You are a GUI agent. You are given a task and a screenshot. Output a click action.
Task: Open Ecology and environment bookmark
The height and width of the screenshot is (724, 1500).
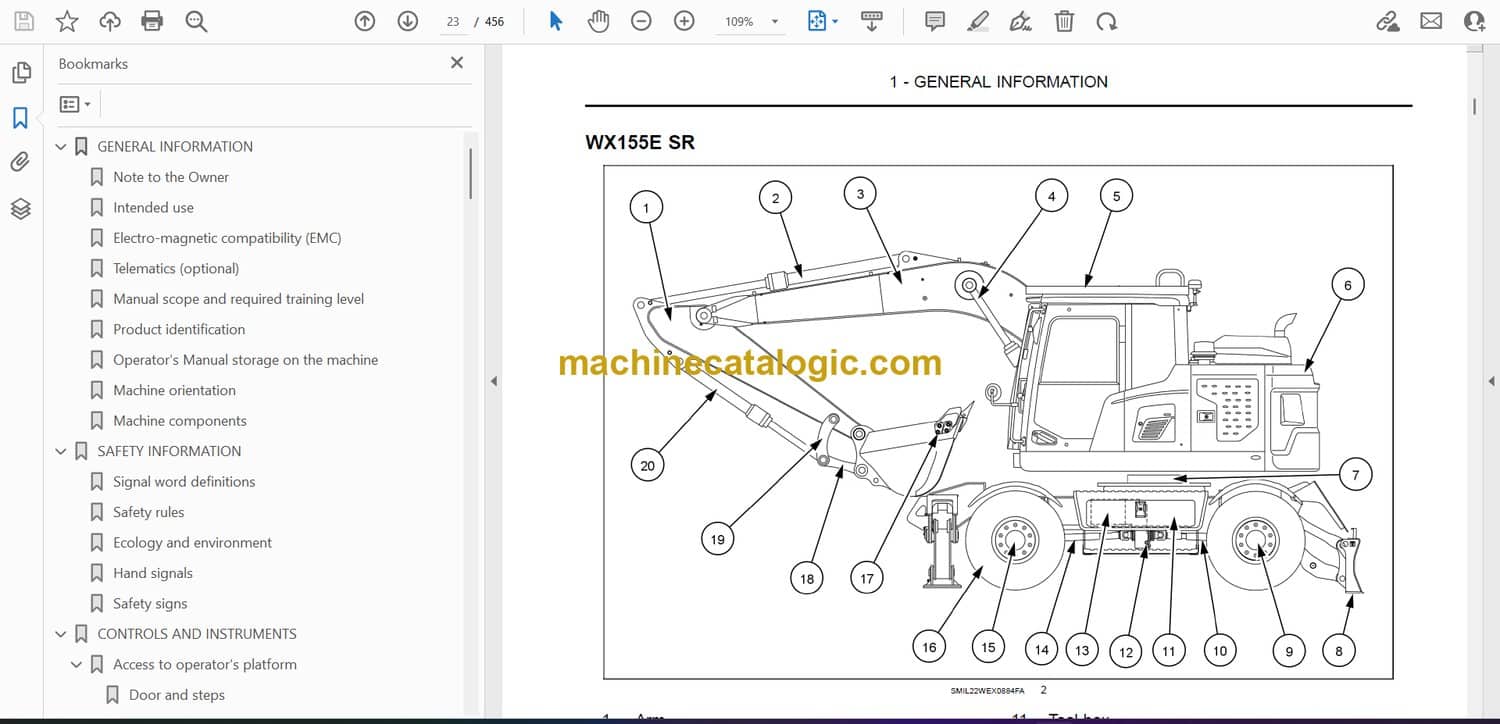tap(192, 543)
